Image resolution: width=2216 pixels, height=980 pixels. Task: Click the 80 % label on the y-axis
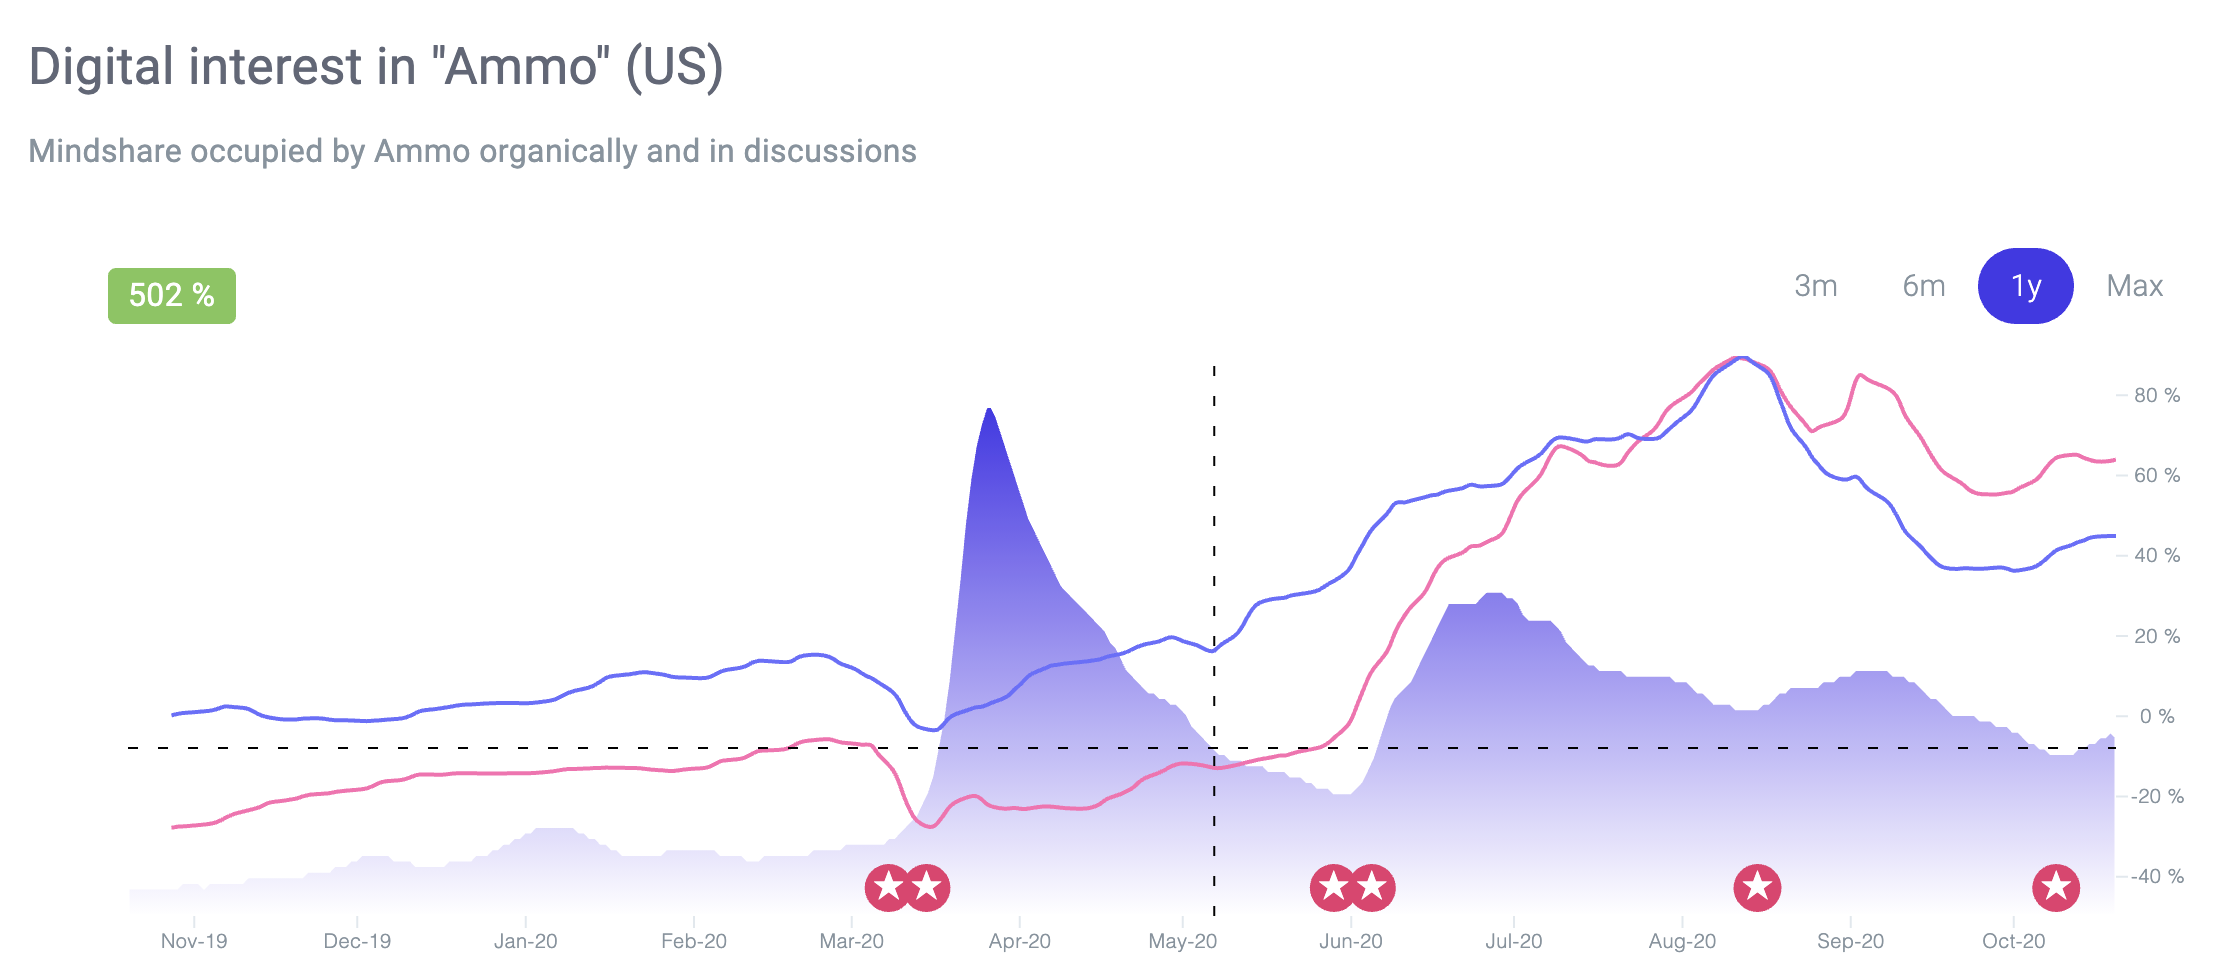pos(2157,395)
